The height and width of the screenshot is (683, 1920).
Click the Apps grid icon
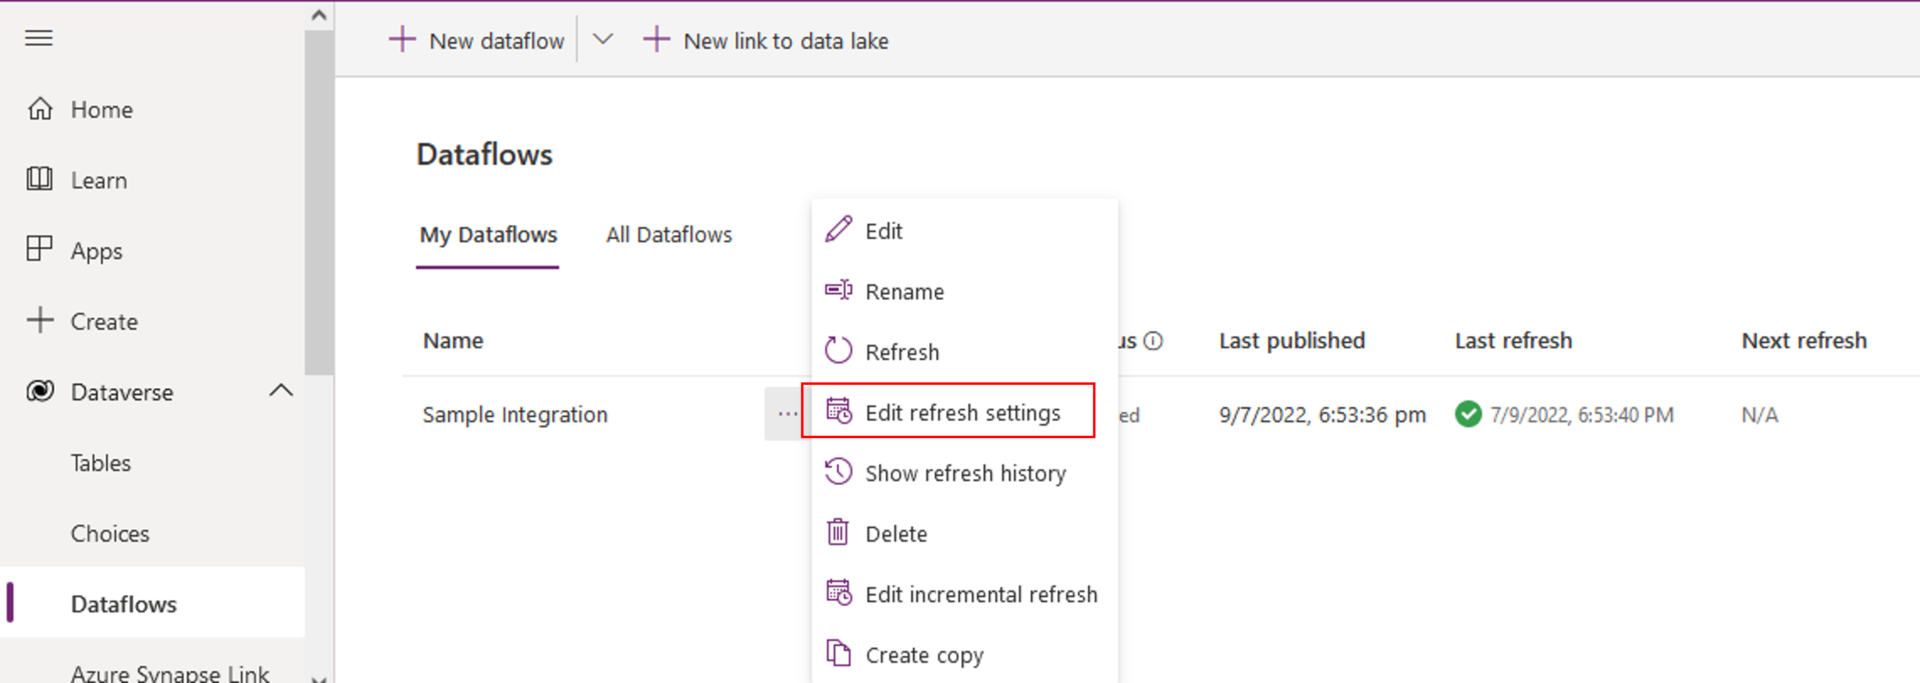(40, 249)
